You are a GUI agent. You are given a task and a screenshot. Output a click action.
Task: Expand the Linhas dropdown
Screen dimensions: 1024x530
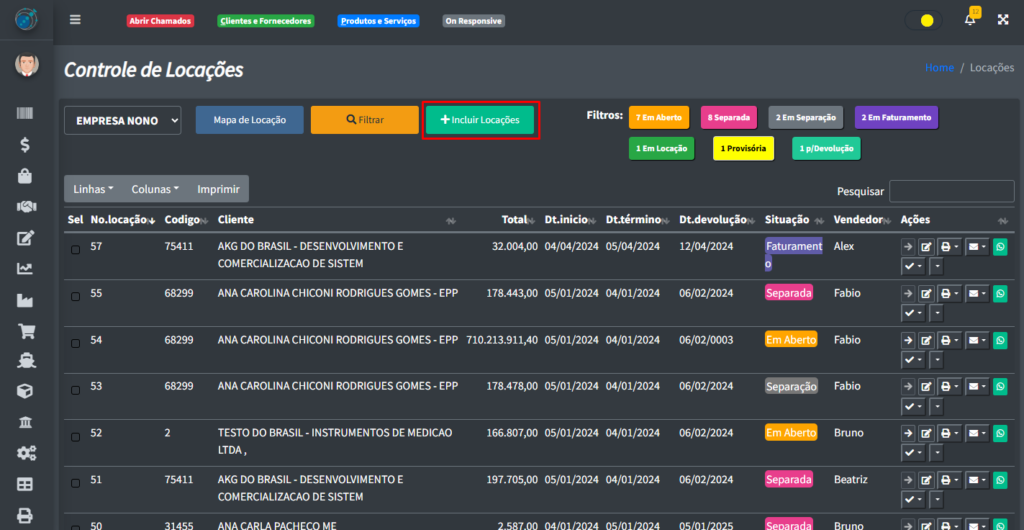coord(93,189)
